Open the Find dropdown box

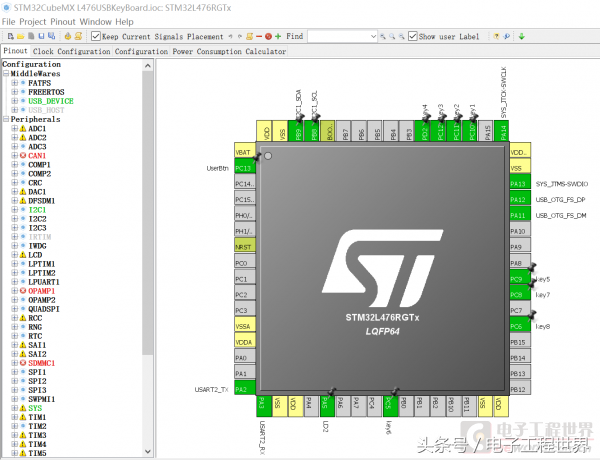tap(373, 37)
